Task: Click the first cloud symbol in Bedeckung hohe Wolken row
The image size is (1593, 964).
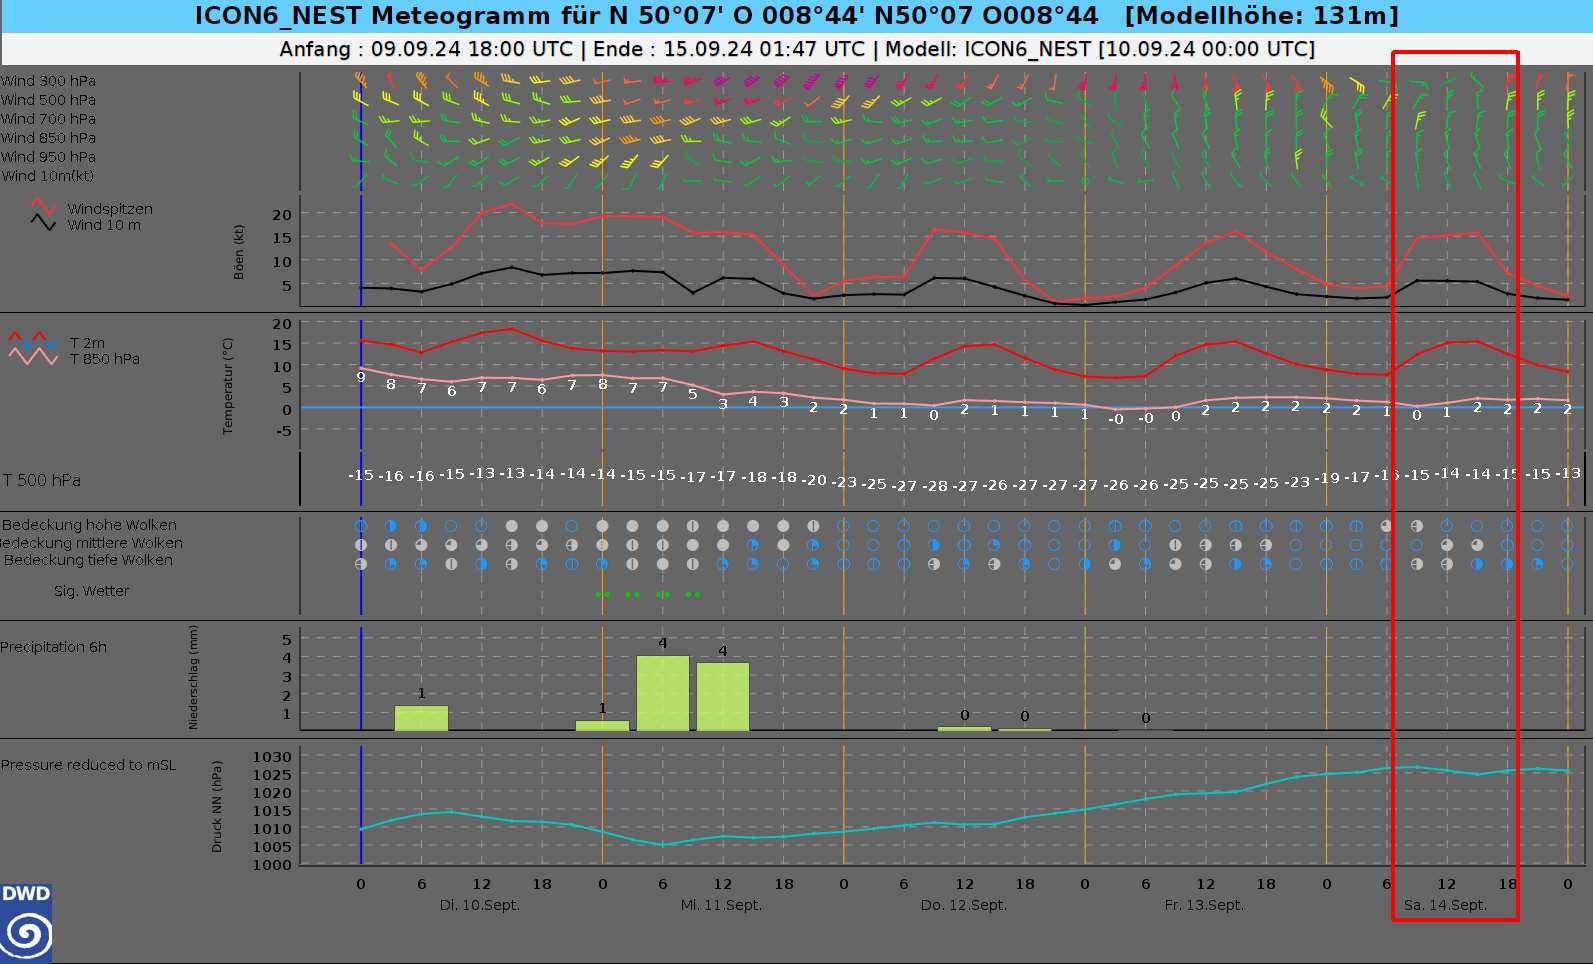Action: click(361, 526)
